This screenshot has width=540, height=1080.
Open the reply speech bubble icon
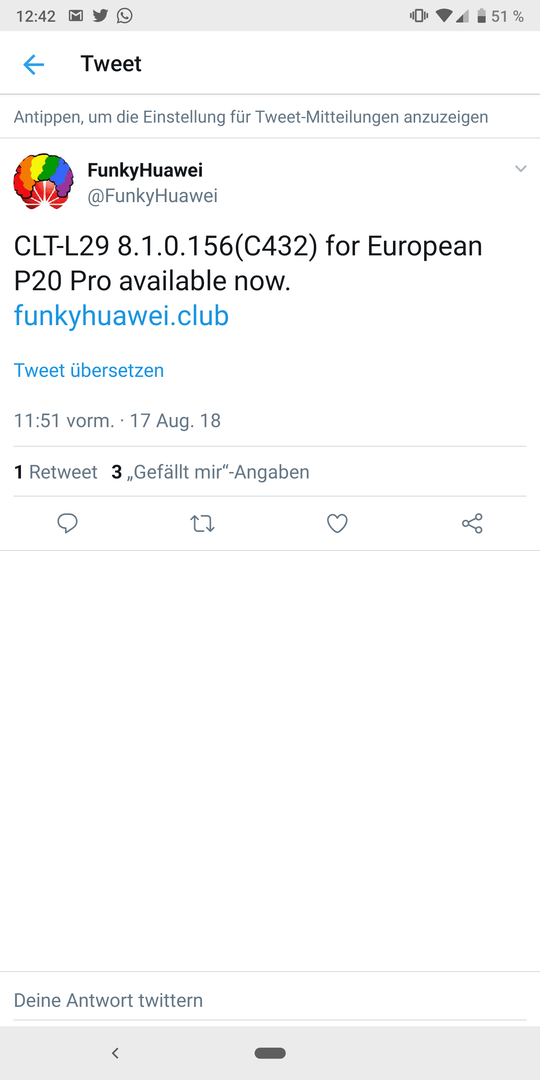point(67,523)
